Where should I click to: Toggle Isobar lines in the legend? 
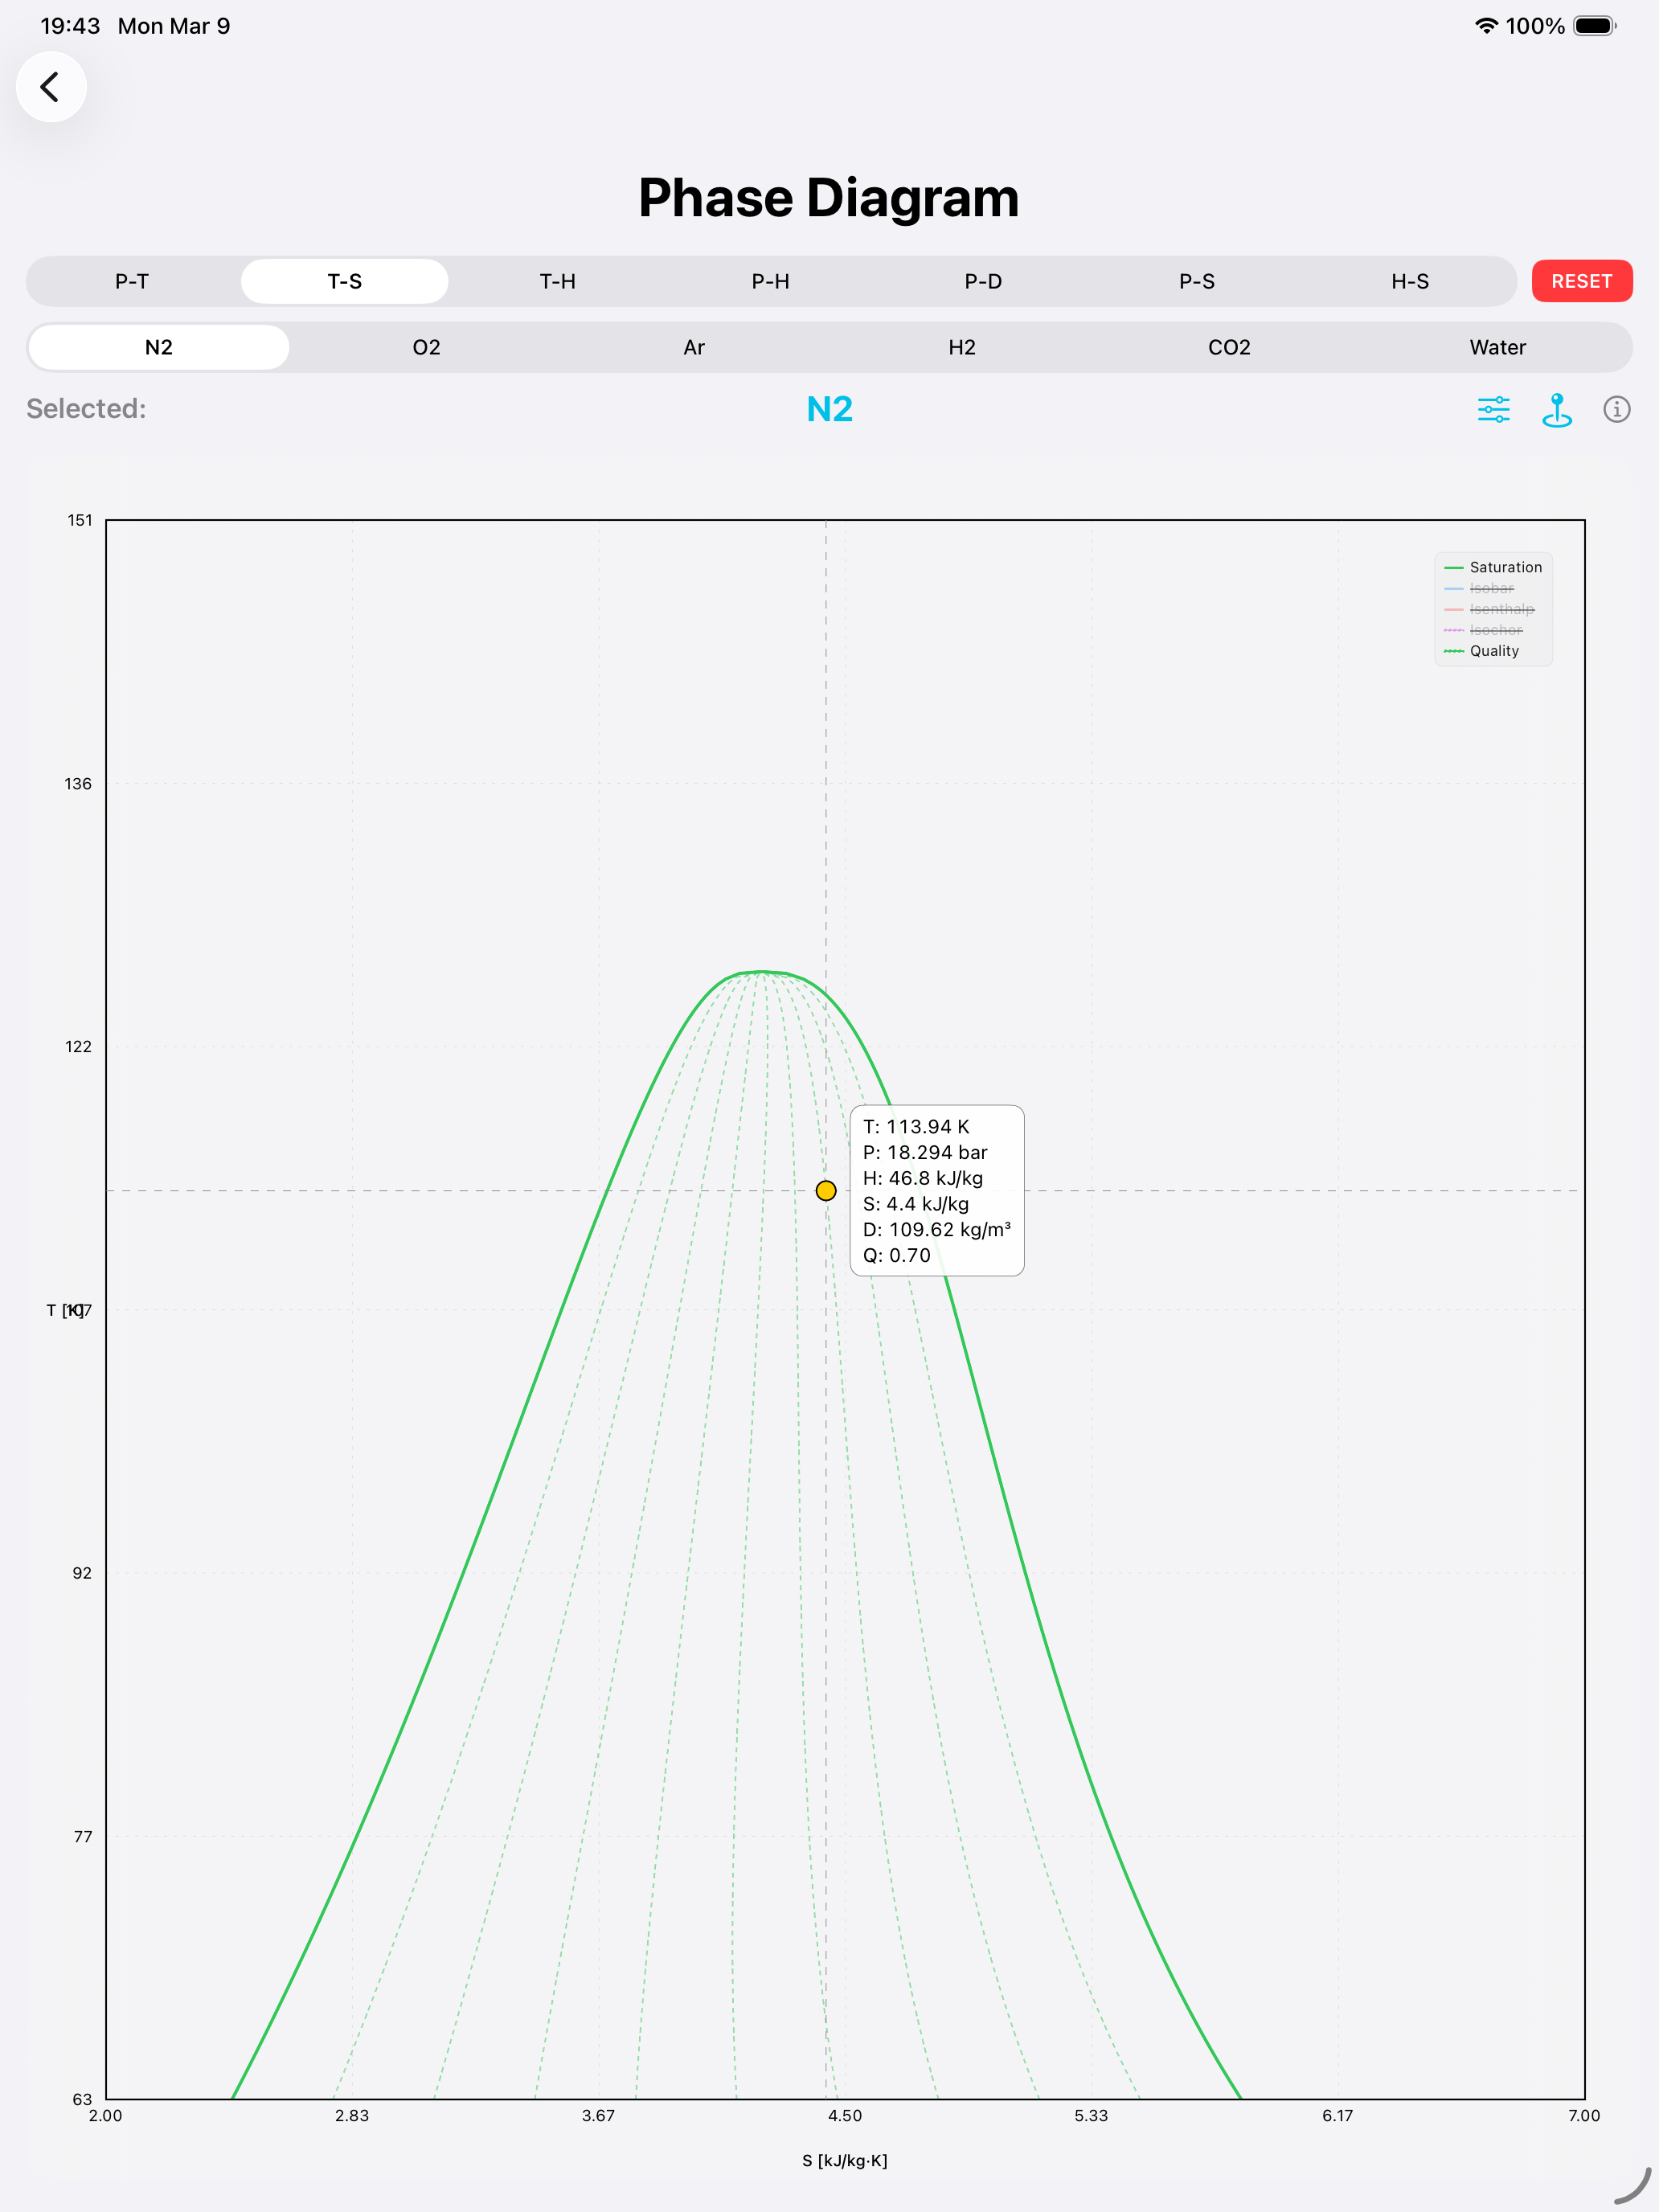[x=1491, y=588]
